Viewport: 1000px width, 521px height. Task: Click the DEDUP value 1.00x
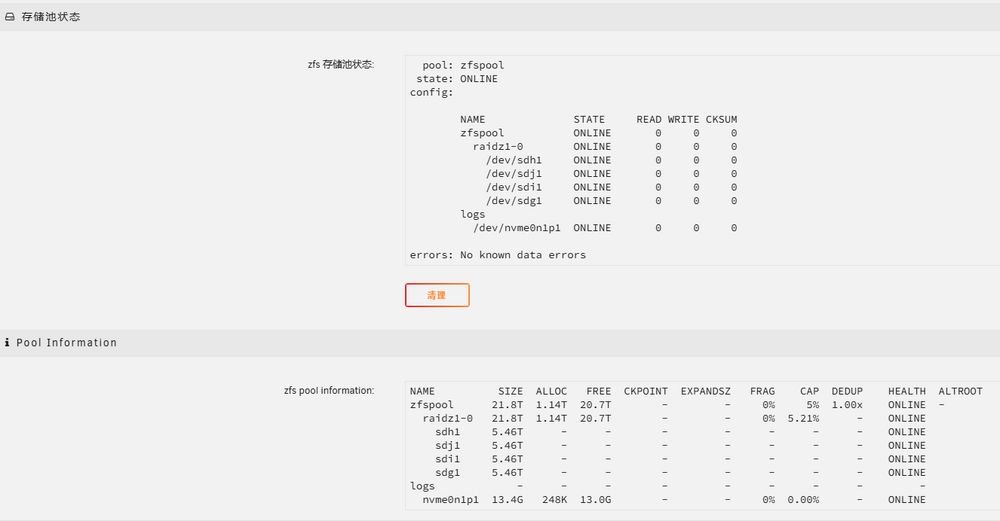pyautogui.click(x=847, y=405)
